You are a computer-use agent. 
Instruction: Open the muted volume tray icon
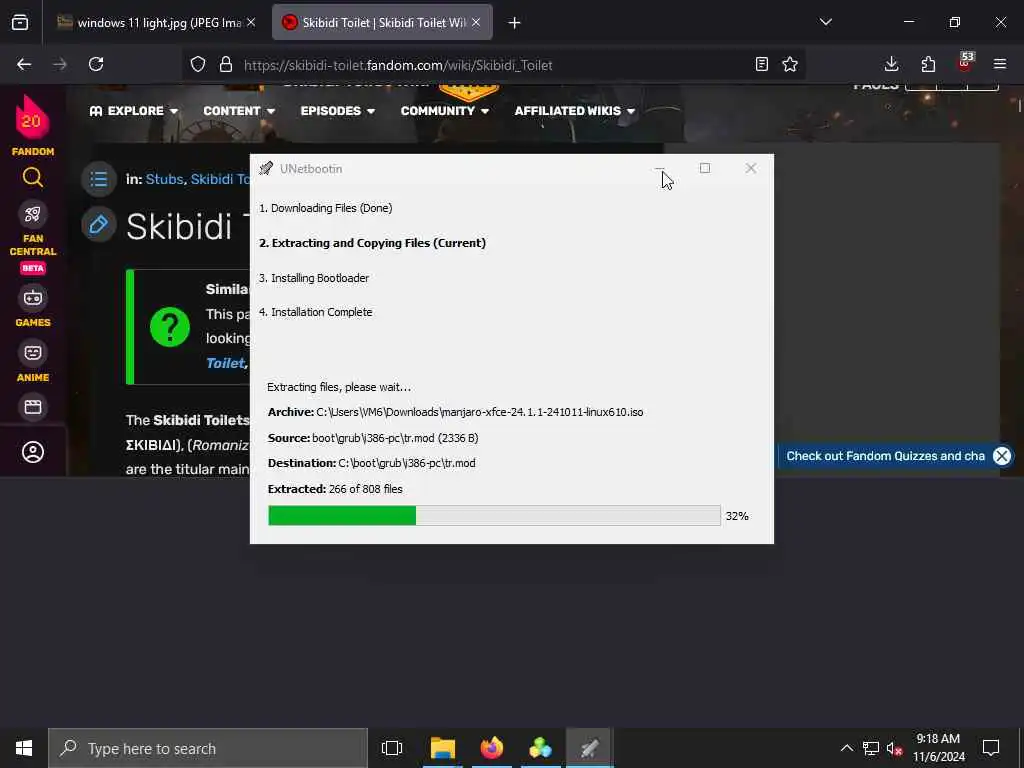click(894, 749)
